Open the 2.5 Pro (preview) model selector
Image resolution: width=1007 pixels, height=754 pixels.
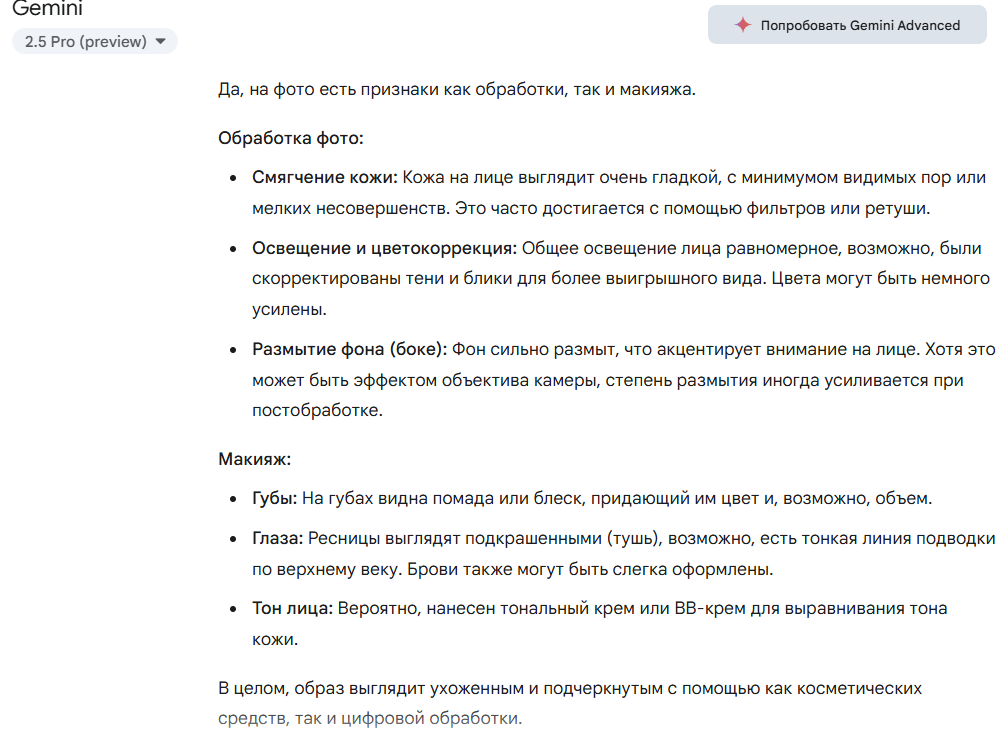click(94, 42)
